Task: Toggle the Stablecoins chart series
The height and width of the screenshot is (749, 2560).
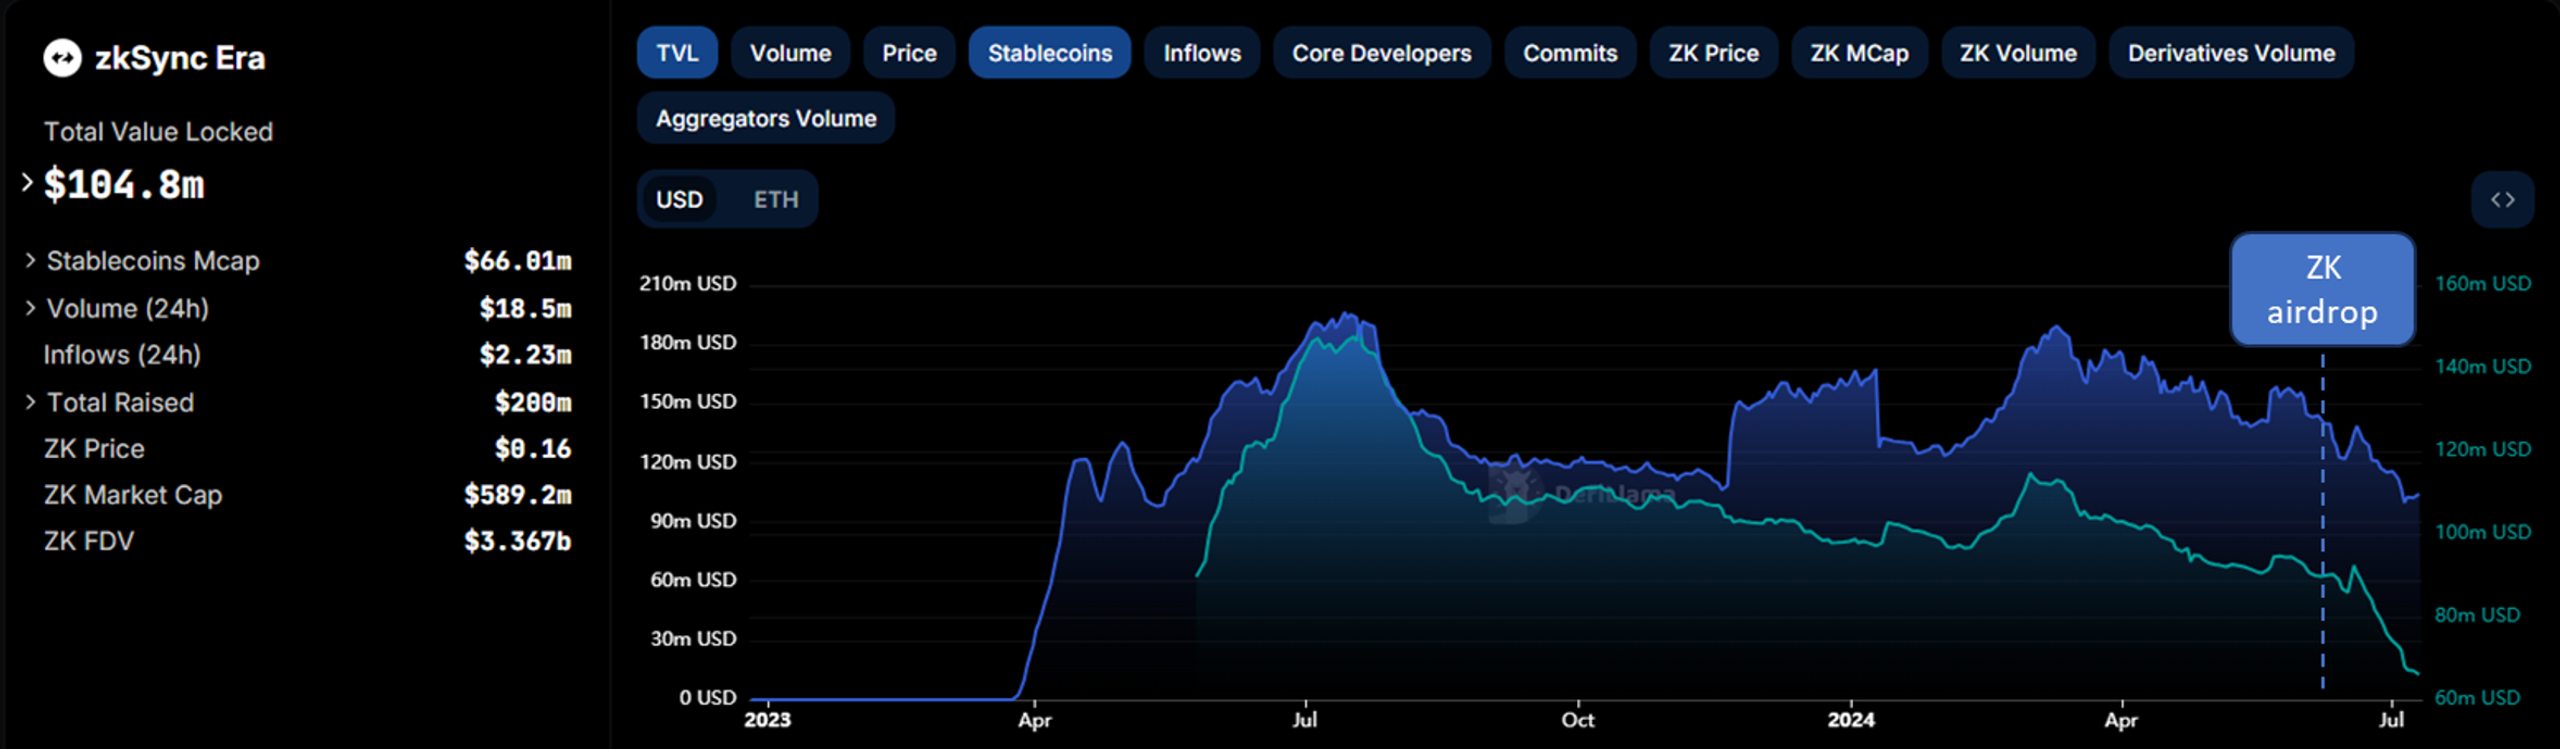Action: (1050, 53)
